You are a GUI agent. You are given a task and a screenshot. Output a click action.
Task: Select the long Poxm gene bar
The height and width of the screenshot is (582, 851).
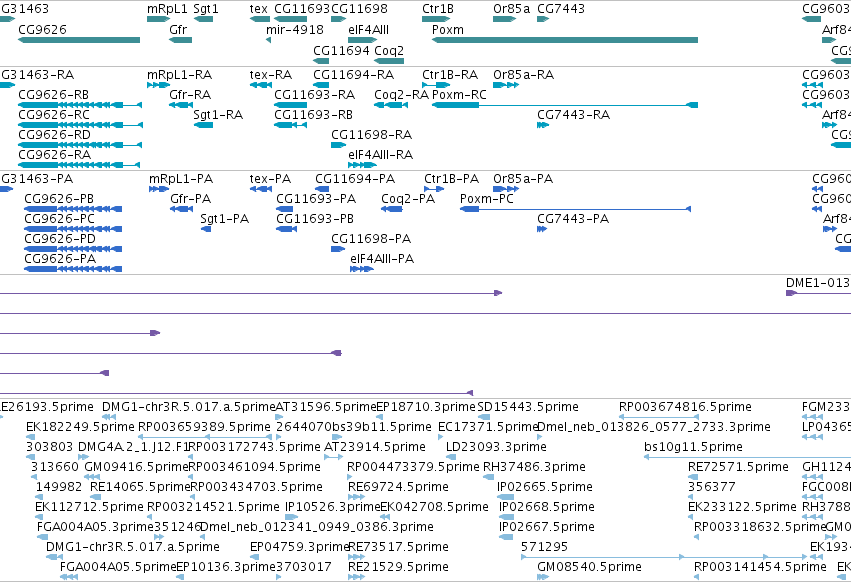tap(565, 40)
